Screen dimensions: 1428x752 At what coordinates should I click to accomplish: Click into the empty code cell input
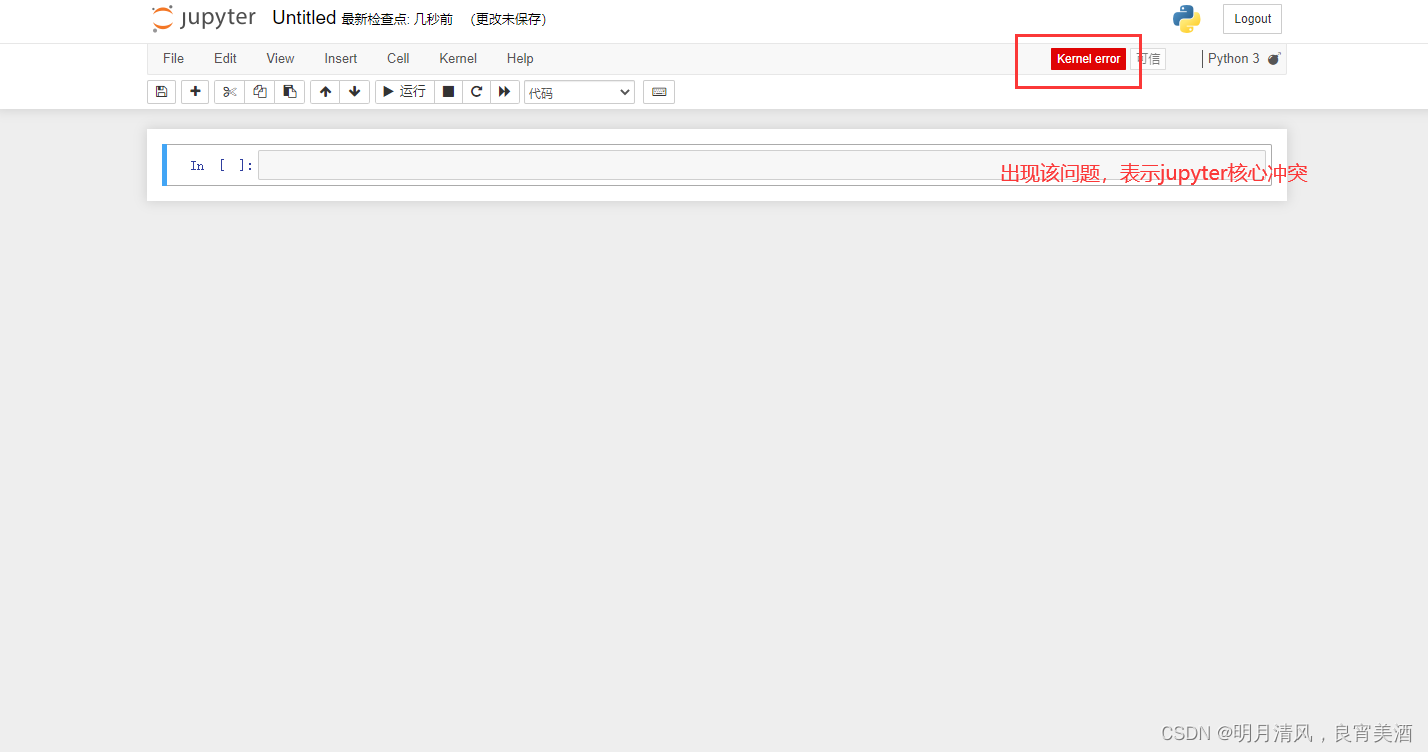click(x=762, y=165)
